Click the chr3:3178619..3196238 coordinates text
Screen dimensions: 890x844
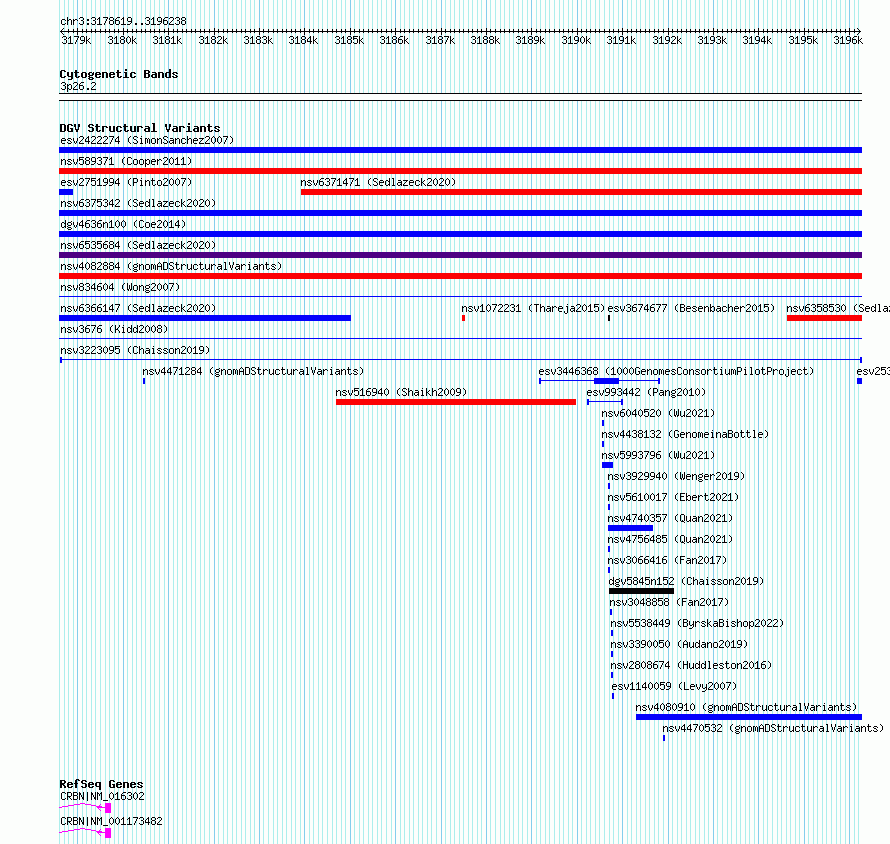[x=123, y=22]
